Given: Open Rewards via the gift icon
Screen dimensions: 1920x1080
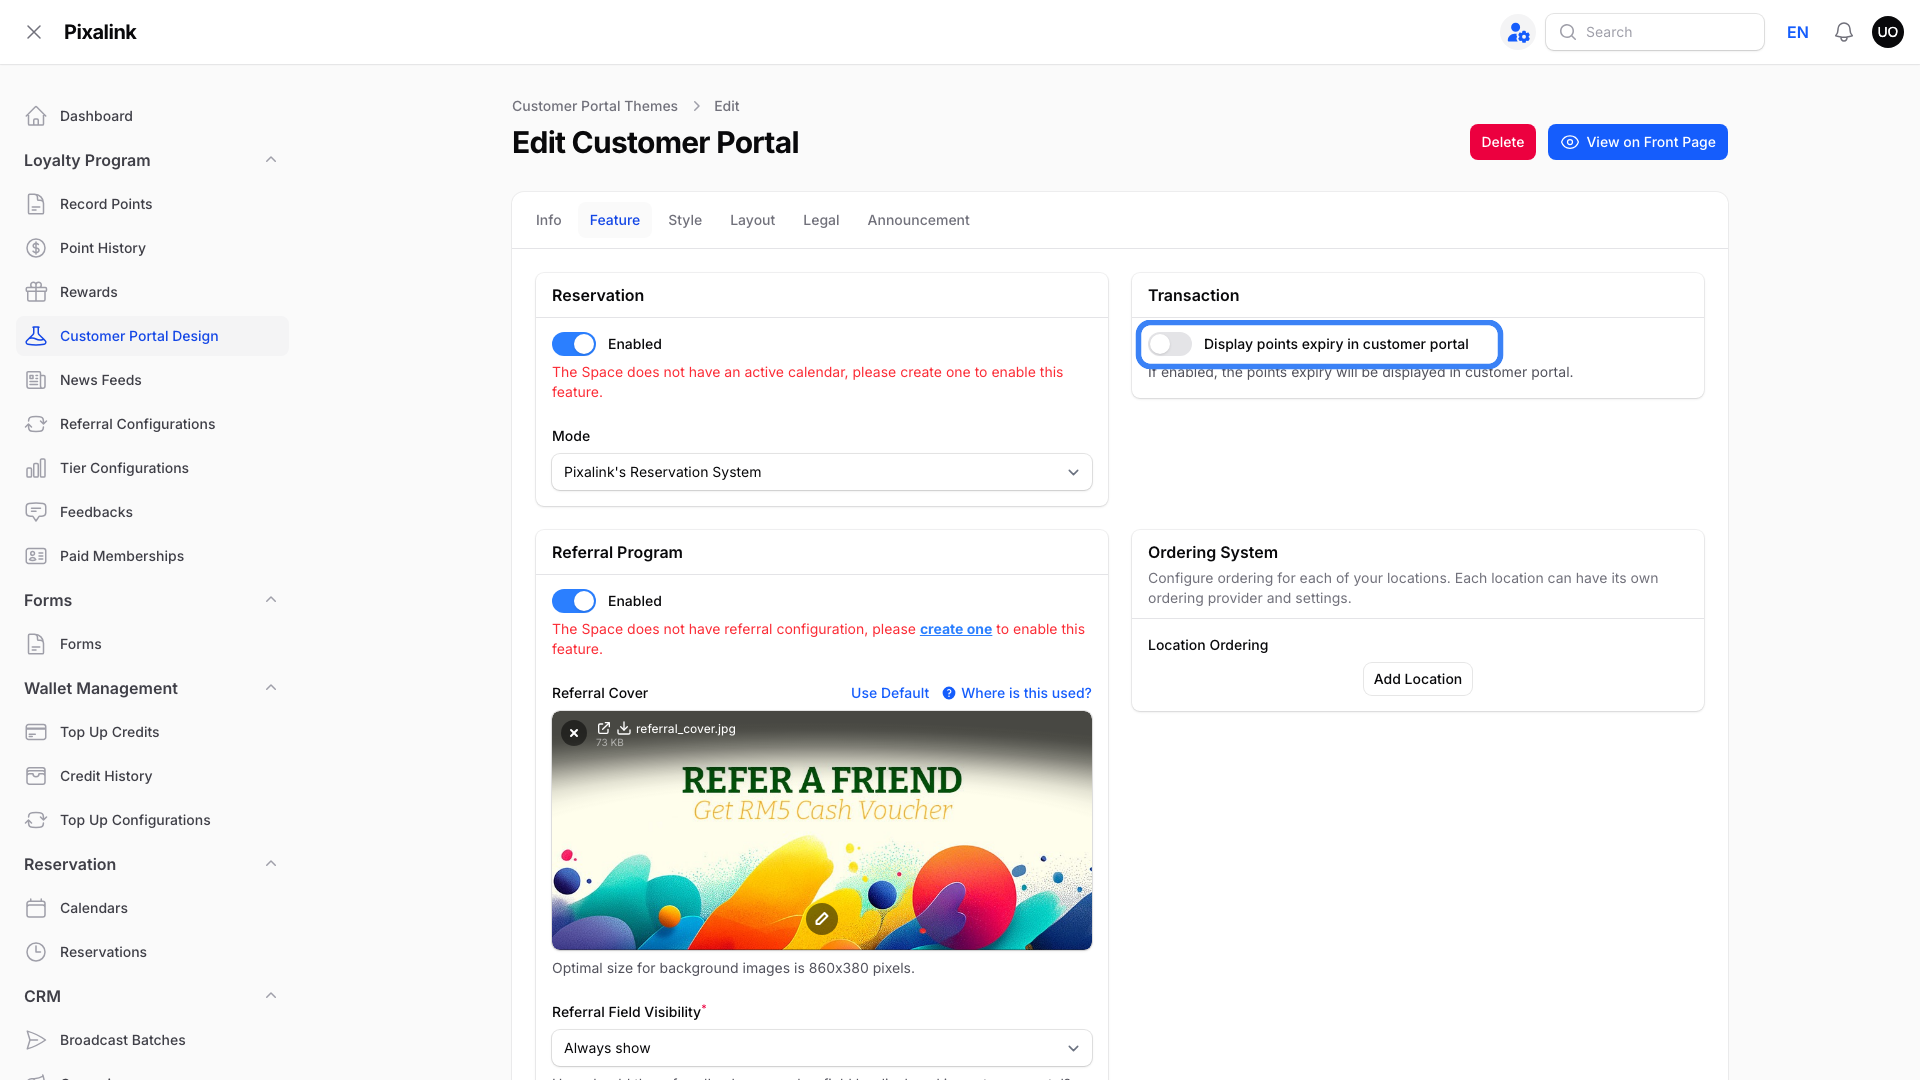Looking at the screenshot, I should pyautogui.click(x=36, y=292).
